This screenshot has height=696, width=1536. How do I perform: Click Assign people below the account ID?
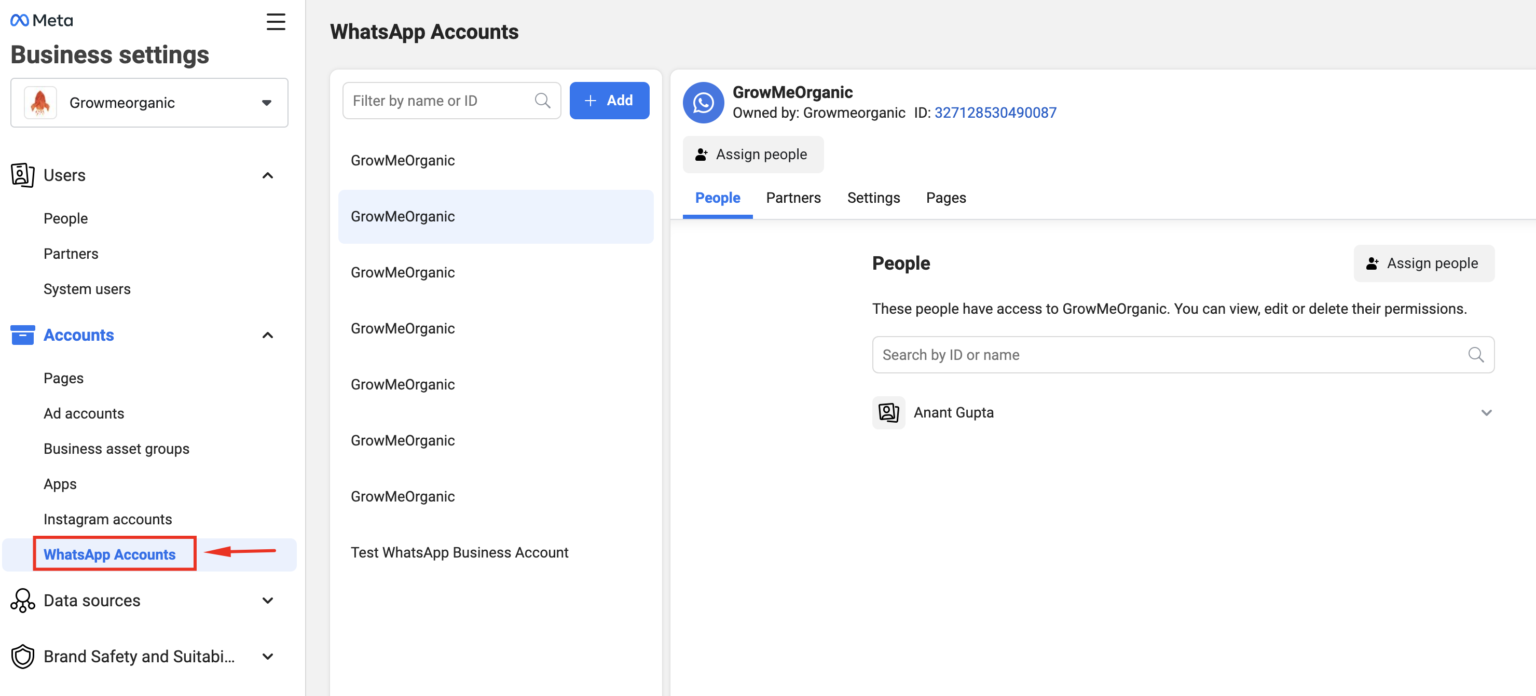click(753, 155)
